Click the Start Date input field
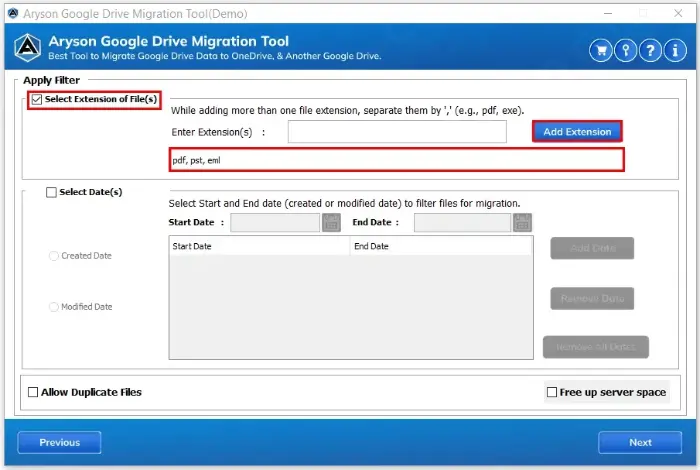This screenshot has width=700, height=470. click(x=275, y=222)
